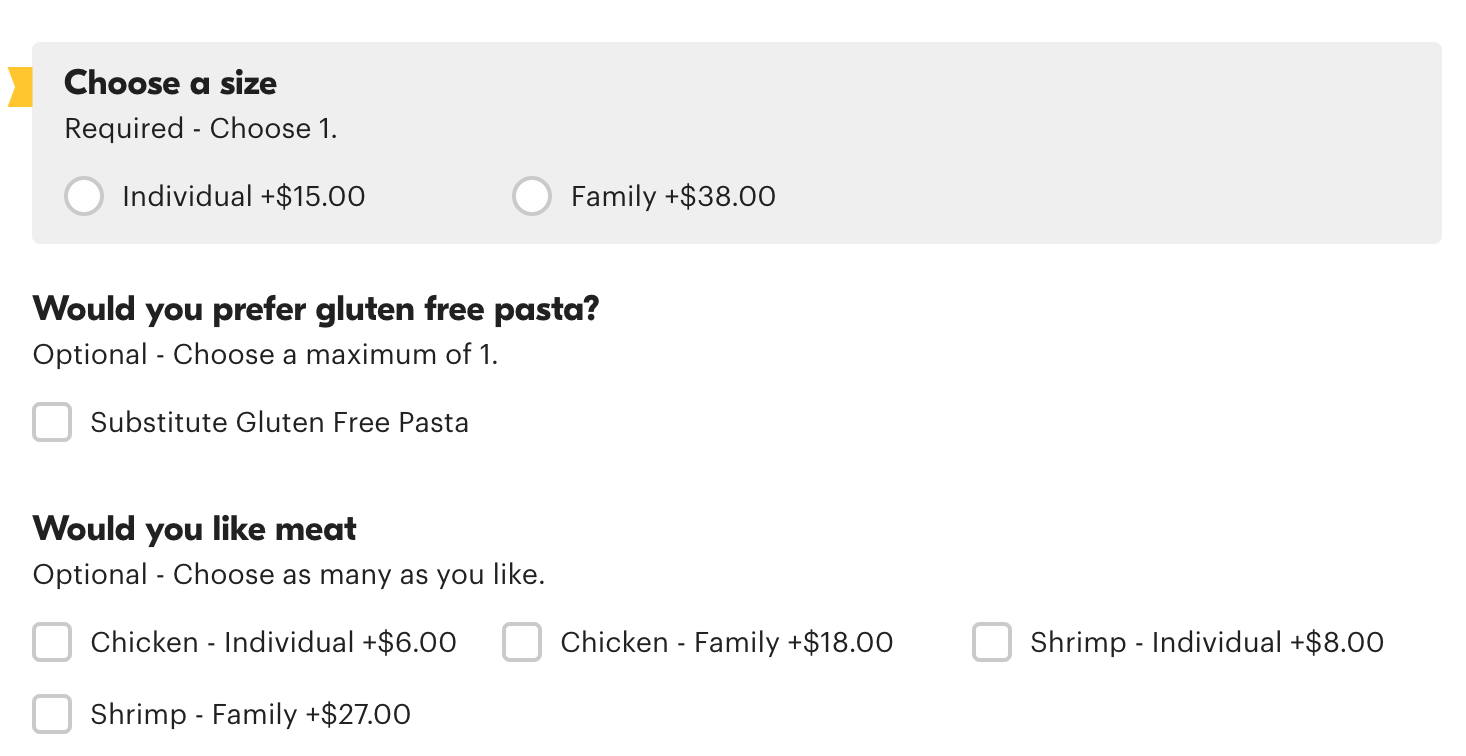
Task: Click the empty radio circle beside Individual
Action: pos(84,196)
